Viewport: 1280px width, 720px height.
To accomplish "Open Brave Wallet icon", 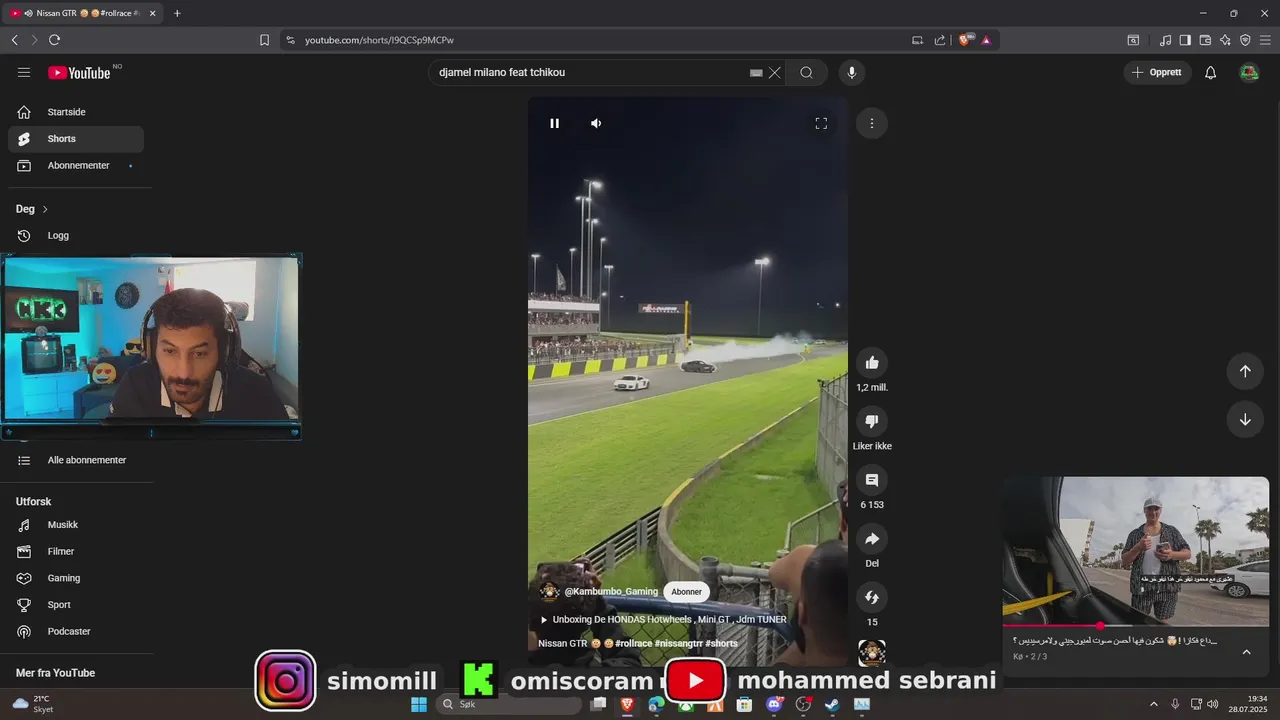I will [1205, 40].
